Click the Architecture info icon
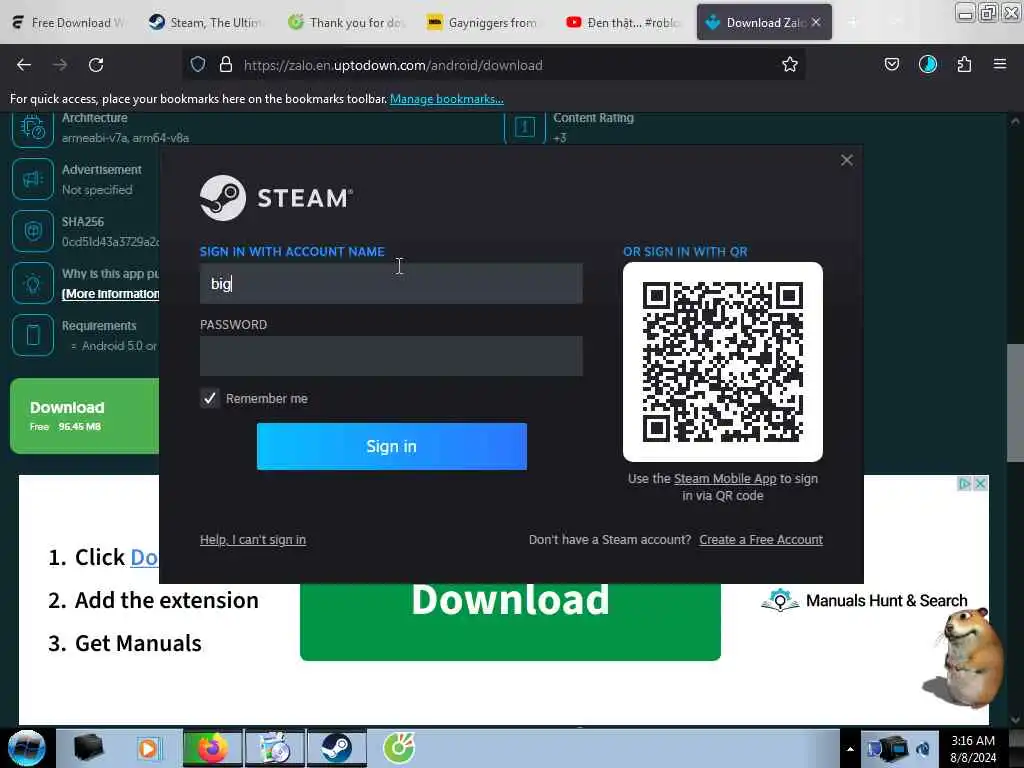Image resolution: width=1024 pixels, height=768 pixels. pyautogui.click(x=33, y=128)
